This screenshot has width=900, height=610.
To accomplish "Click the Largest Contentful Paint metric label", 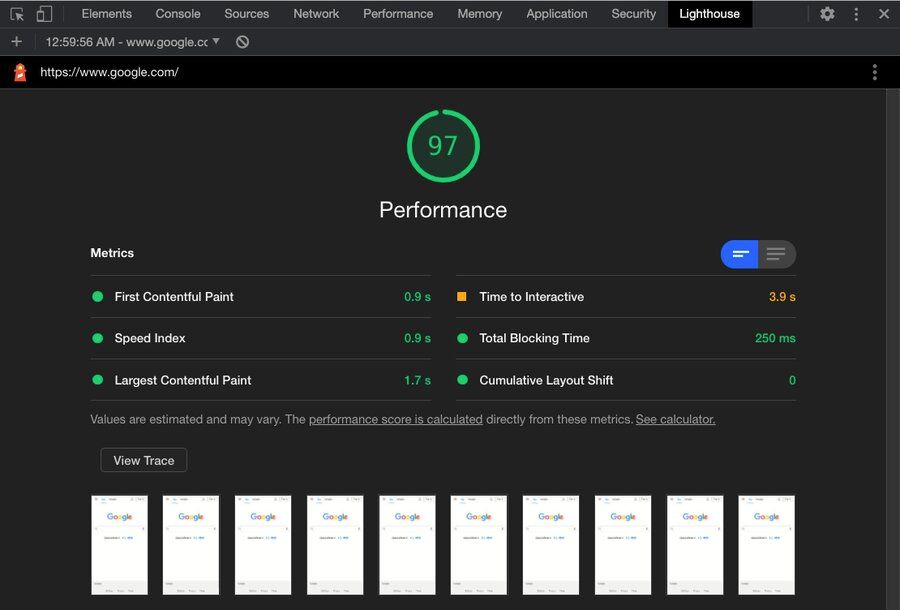I will (x=183, y=380).
